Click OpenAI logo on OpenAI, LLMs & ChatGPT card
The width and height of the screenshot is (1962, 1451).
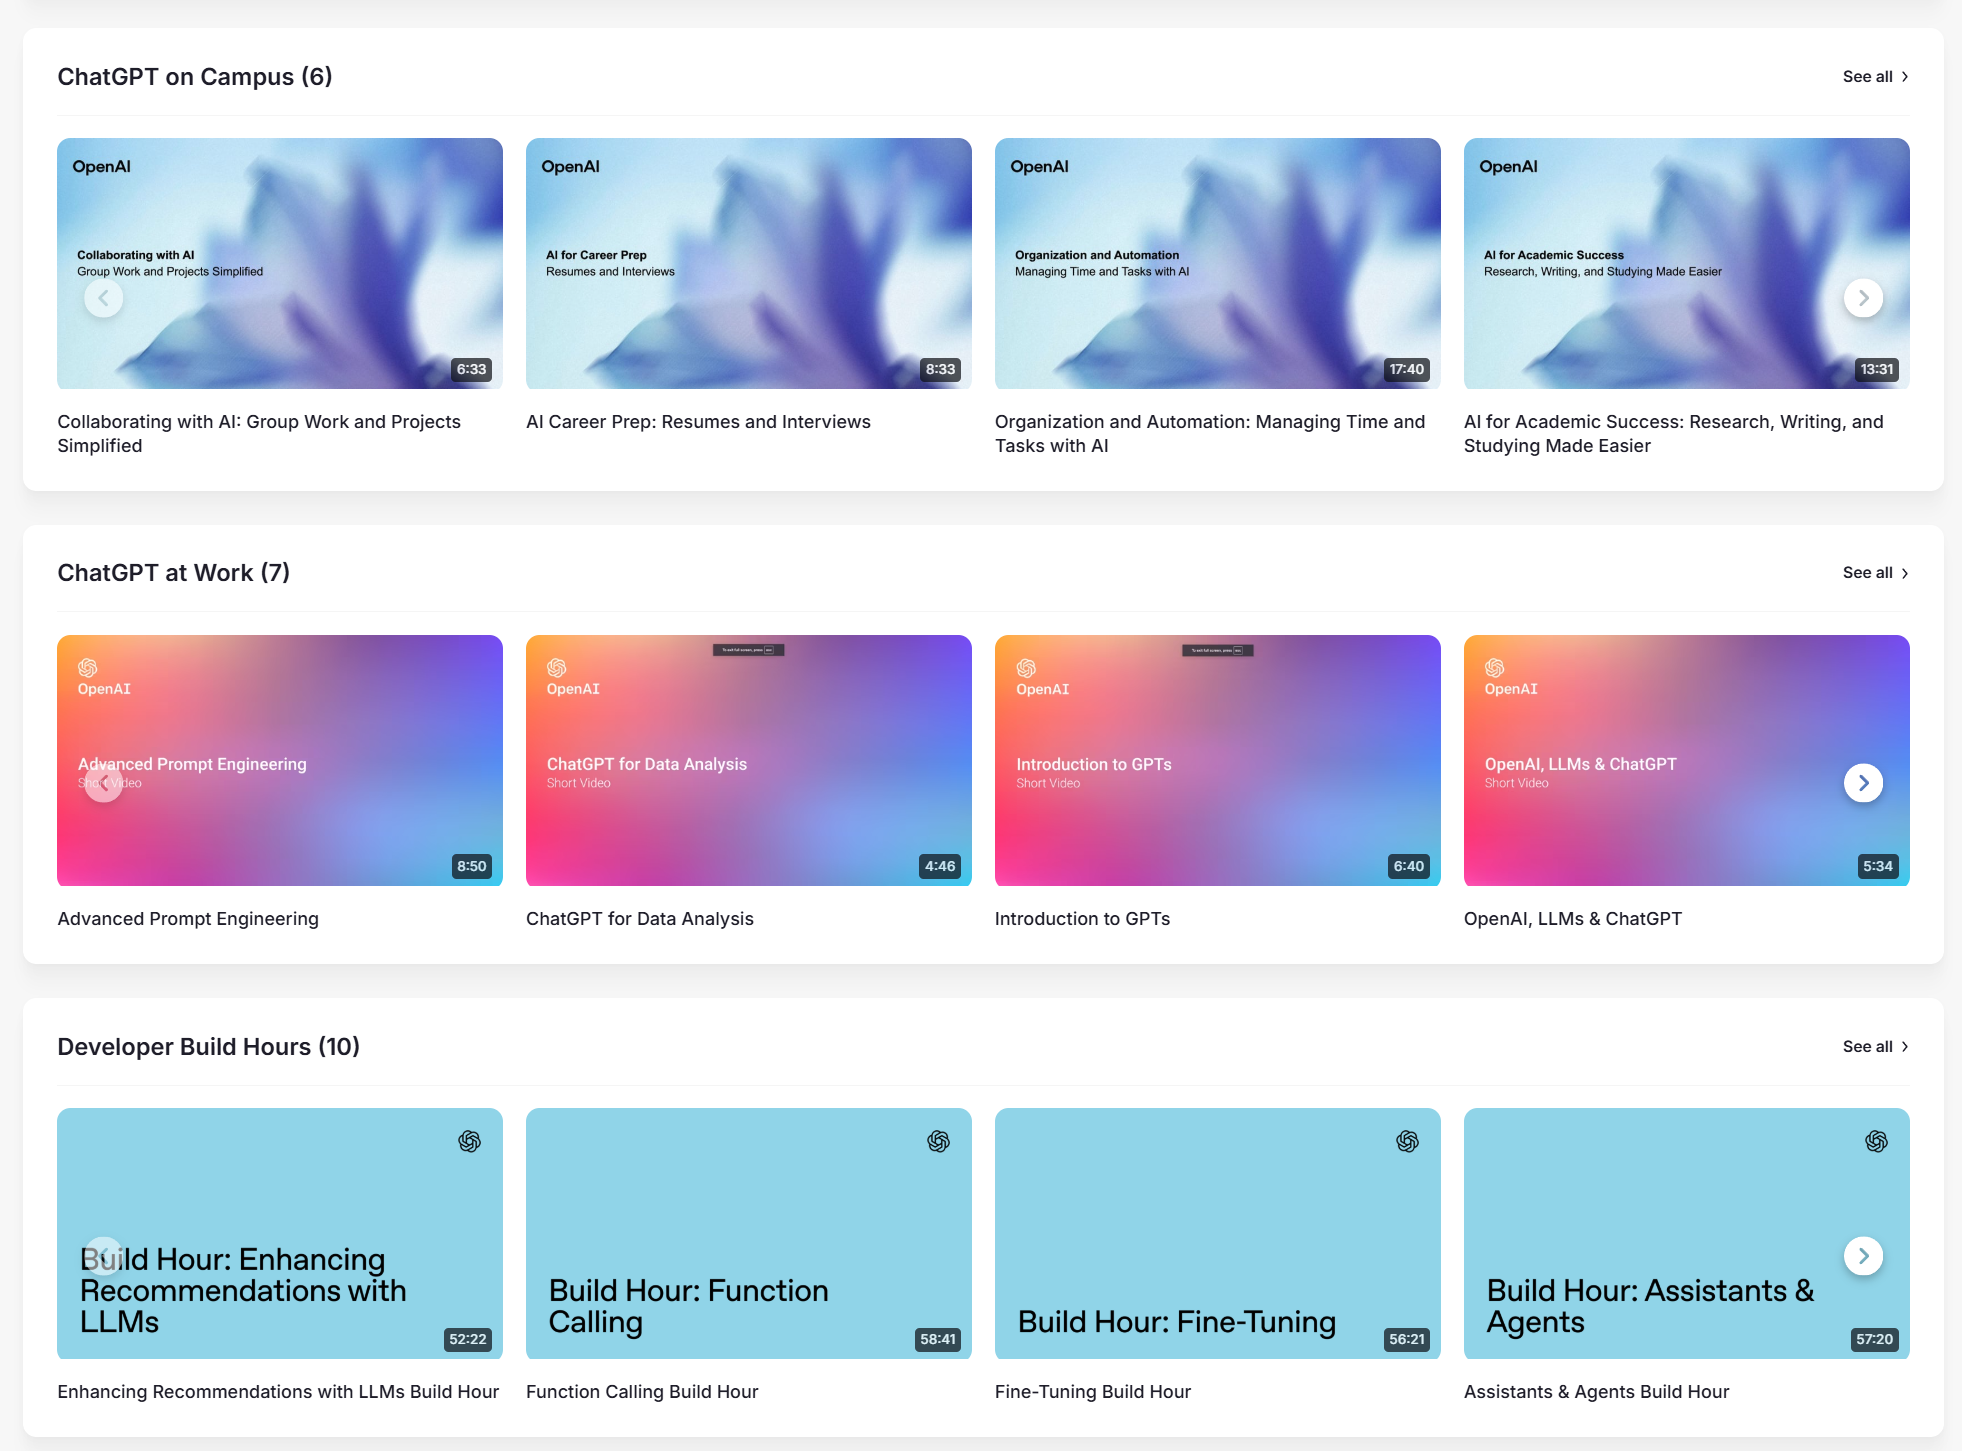pyautogui.click(x=1510, y=677)
